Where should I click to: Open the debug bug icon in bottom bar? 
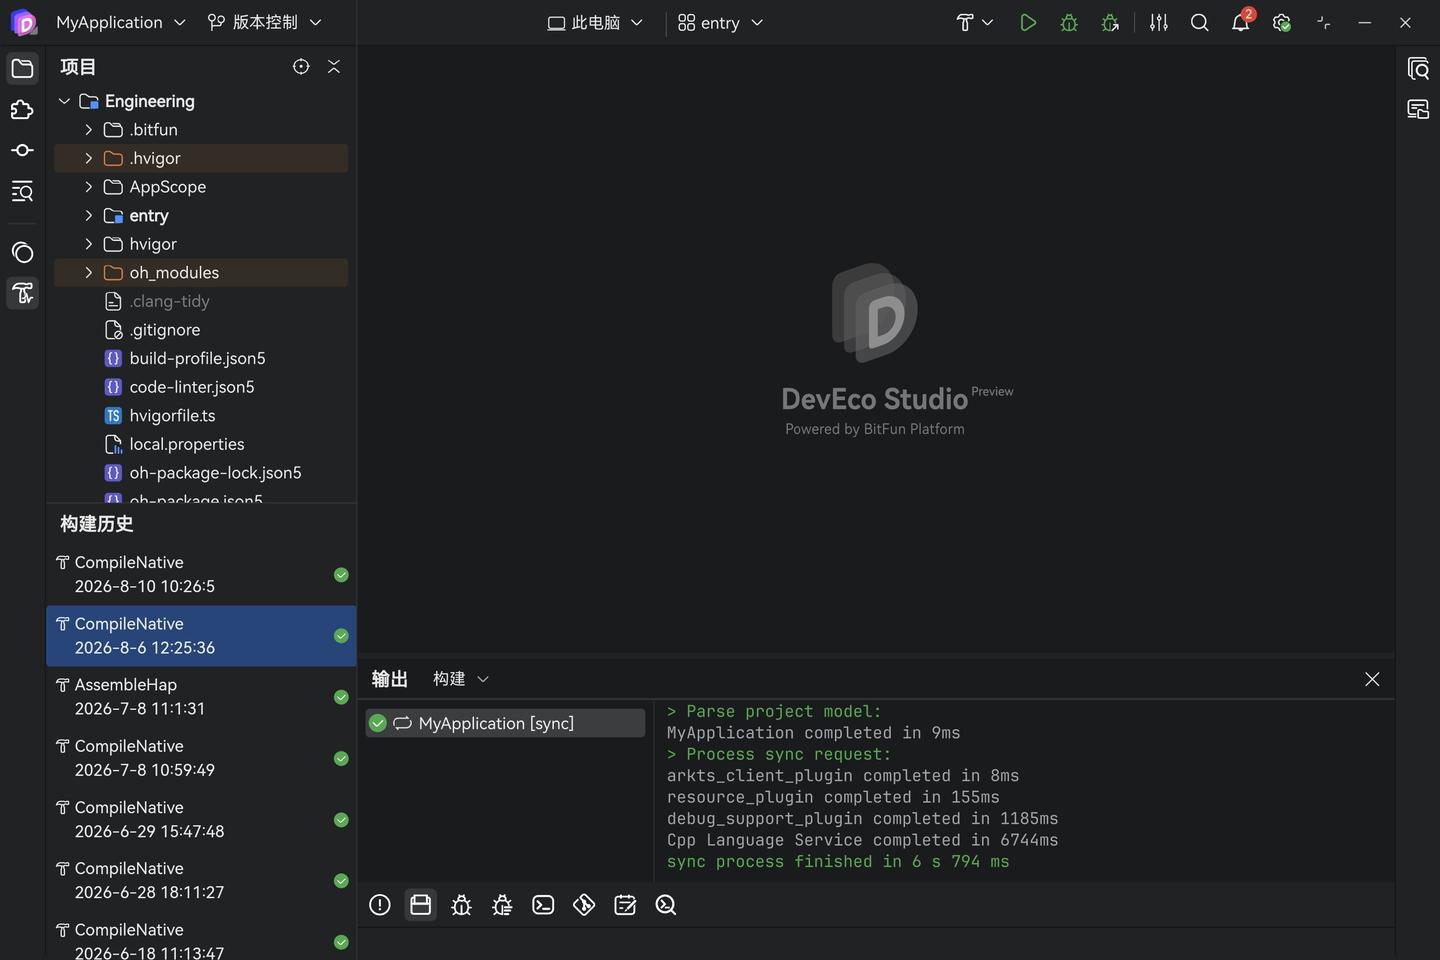(461, 905)
